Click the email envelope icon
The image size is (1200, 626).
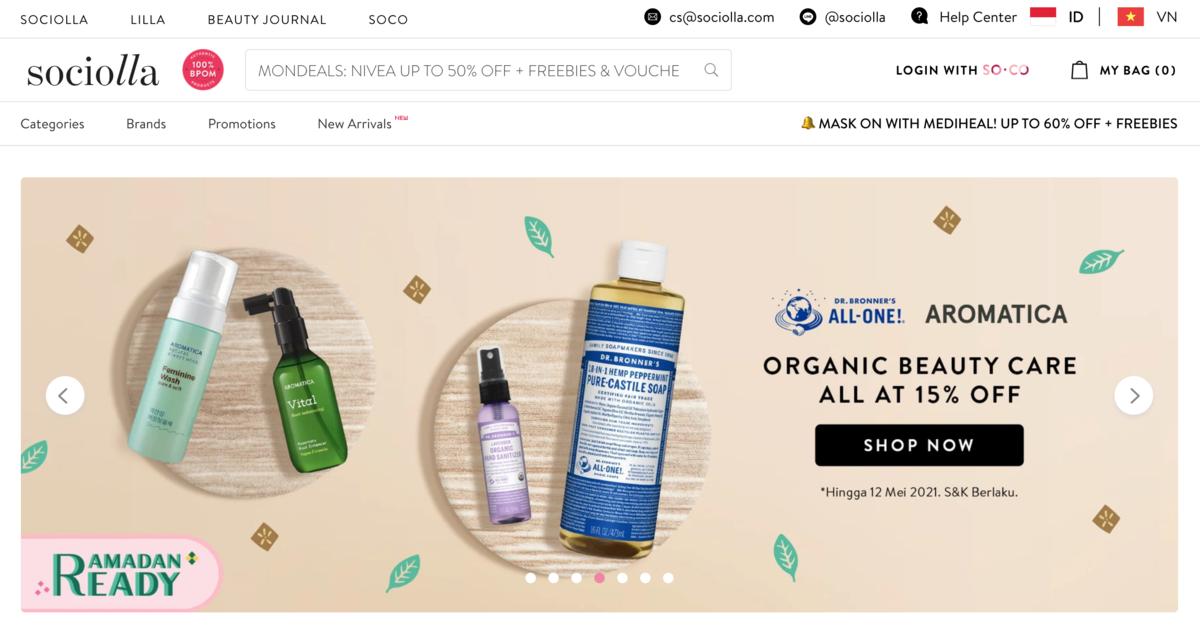coord(653,17)
